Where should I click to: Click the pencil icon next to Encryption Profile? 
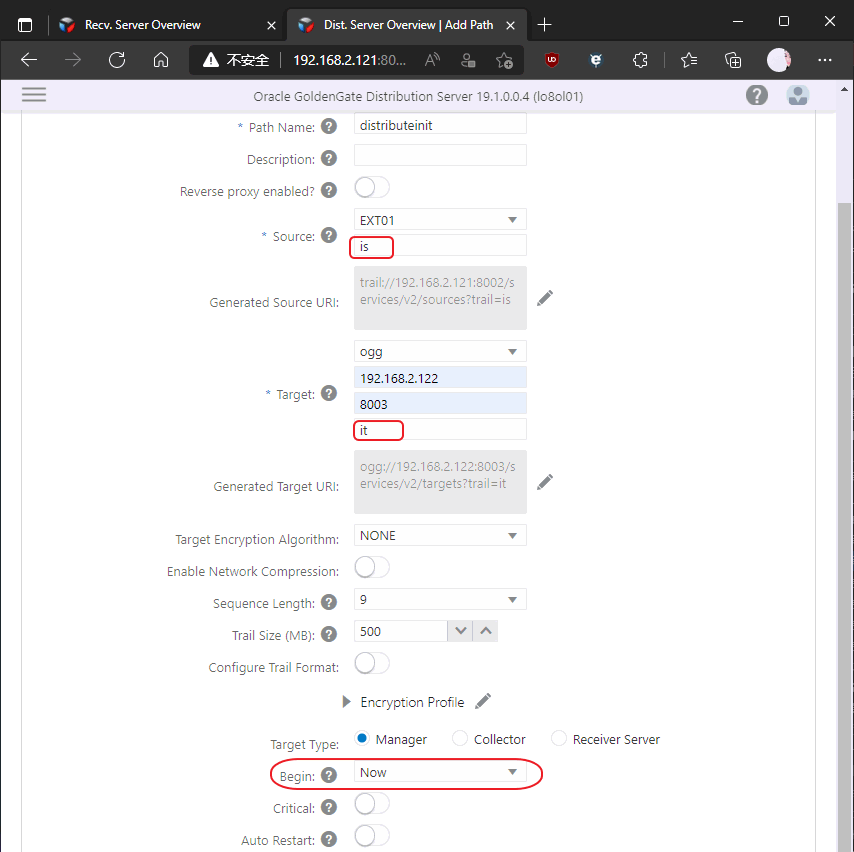483,701
